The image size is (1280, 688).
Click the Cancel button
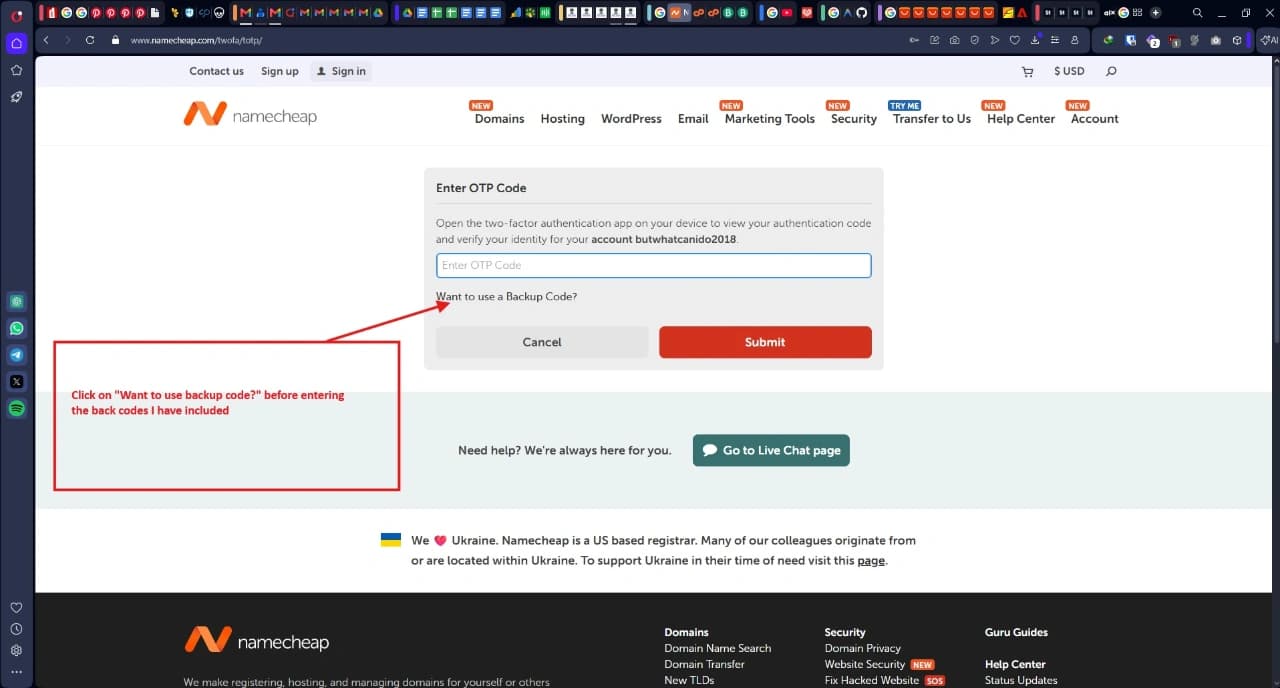542,342
